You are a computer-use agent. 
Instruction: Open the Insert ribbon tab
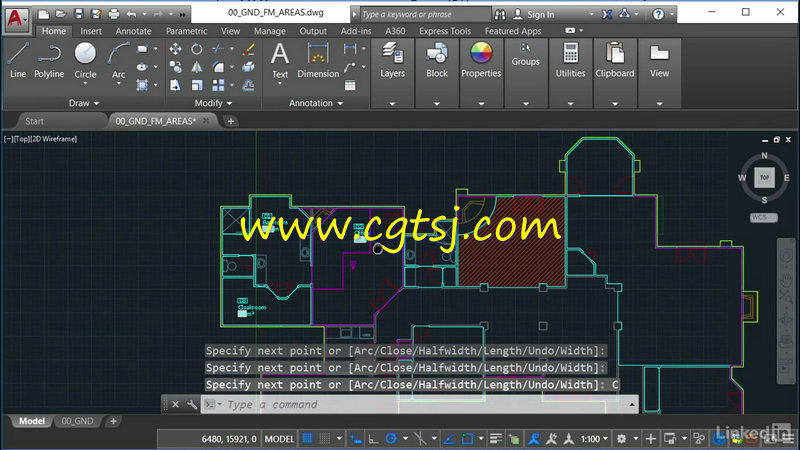91,31
